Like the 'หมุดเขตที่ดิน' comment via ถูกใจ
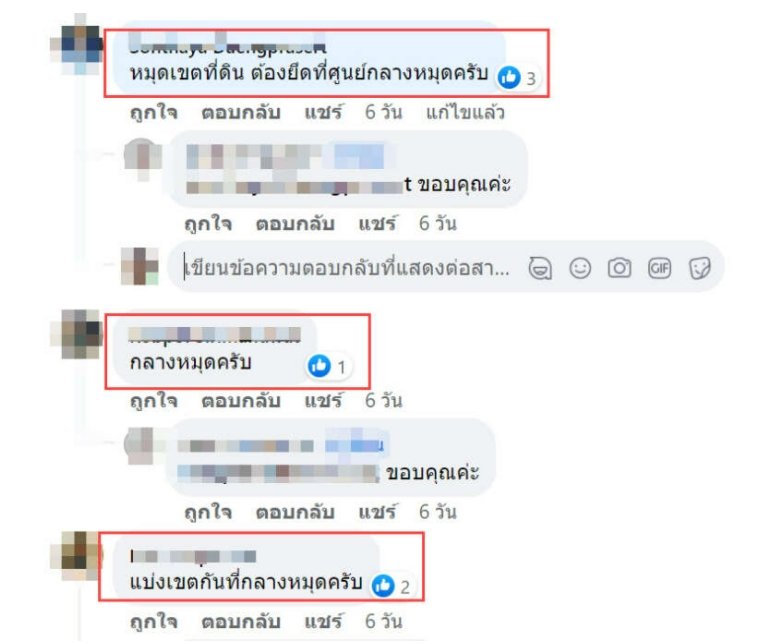The image size is (765, 644). 153,113
